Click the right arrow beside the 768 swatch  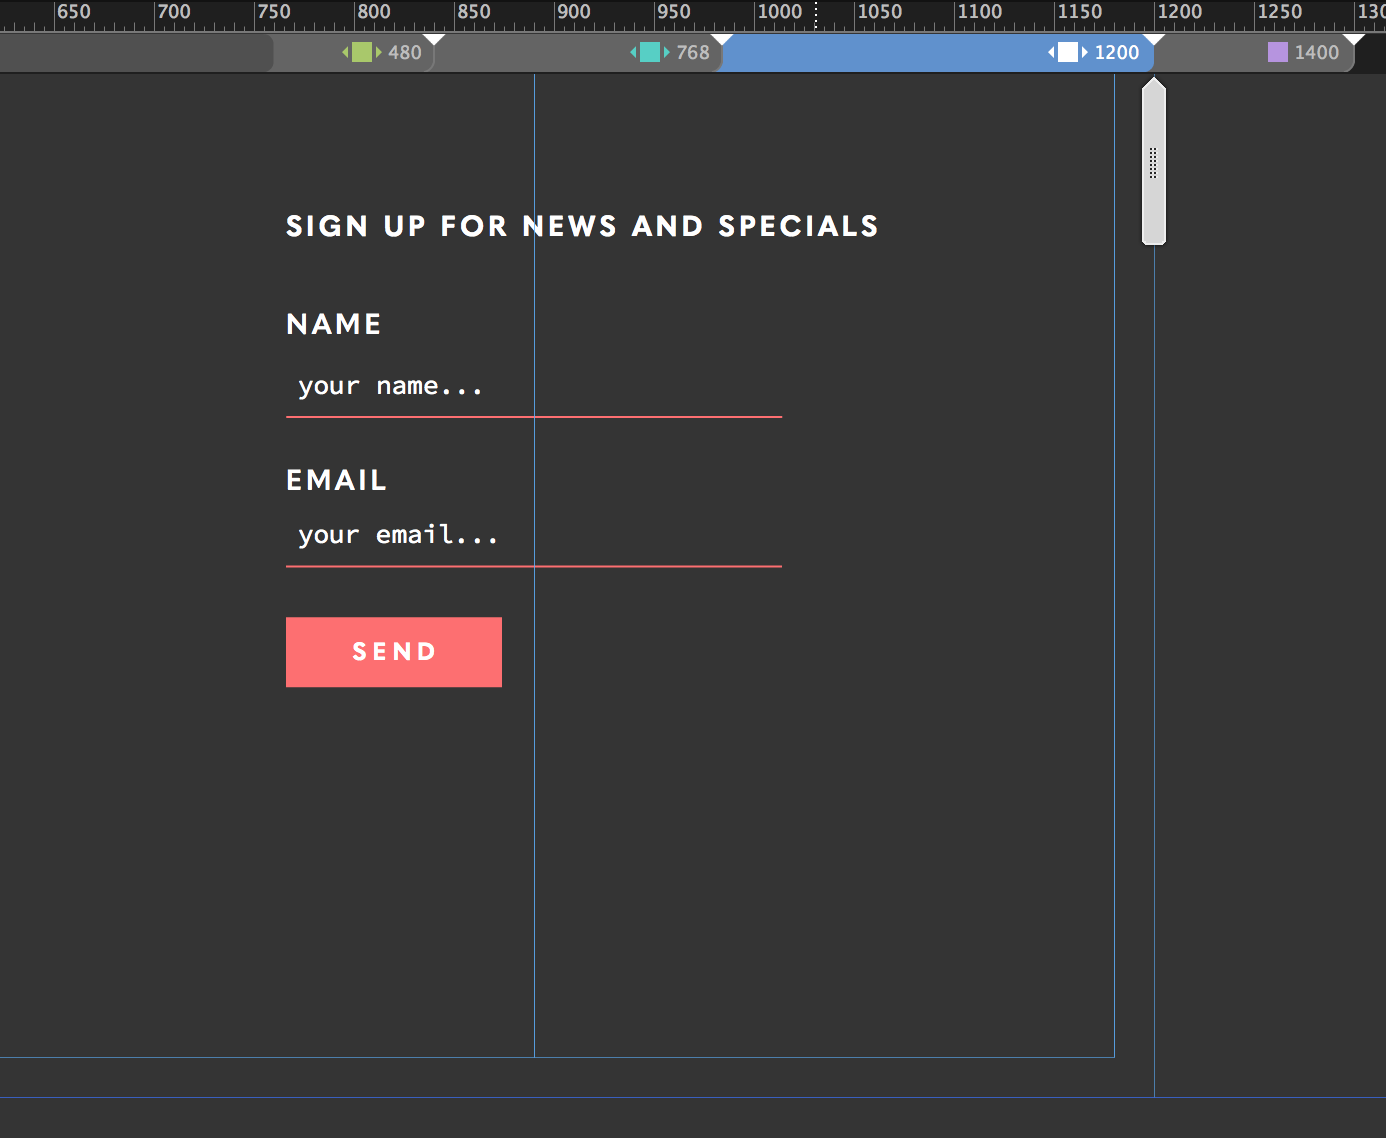point(667,52)
